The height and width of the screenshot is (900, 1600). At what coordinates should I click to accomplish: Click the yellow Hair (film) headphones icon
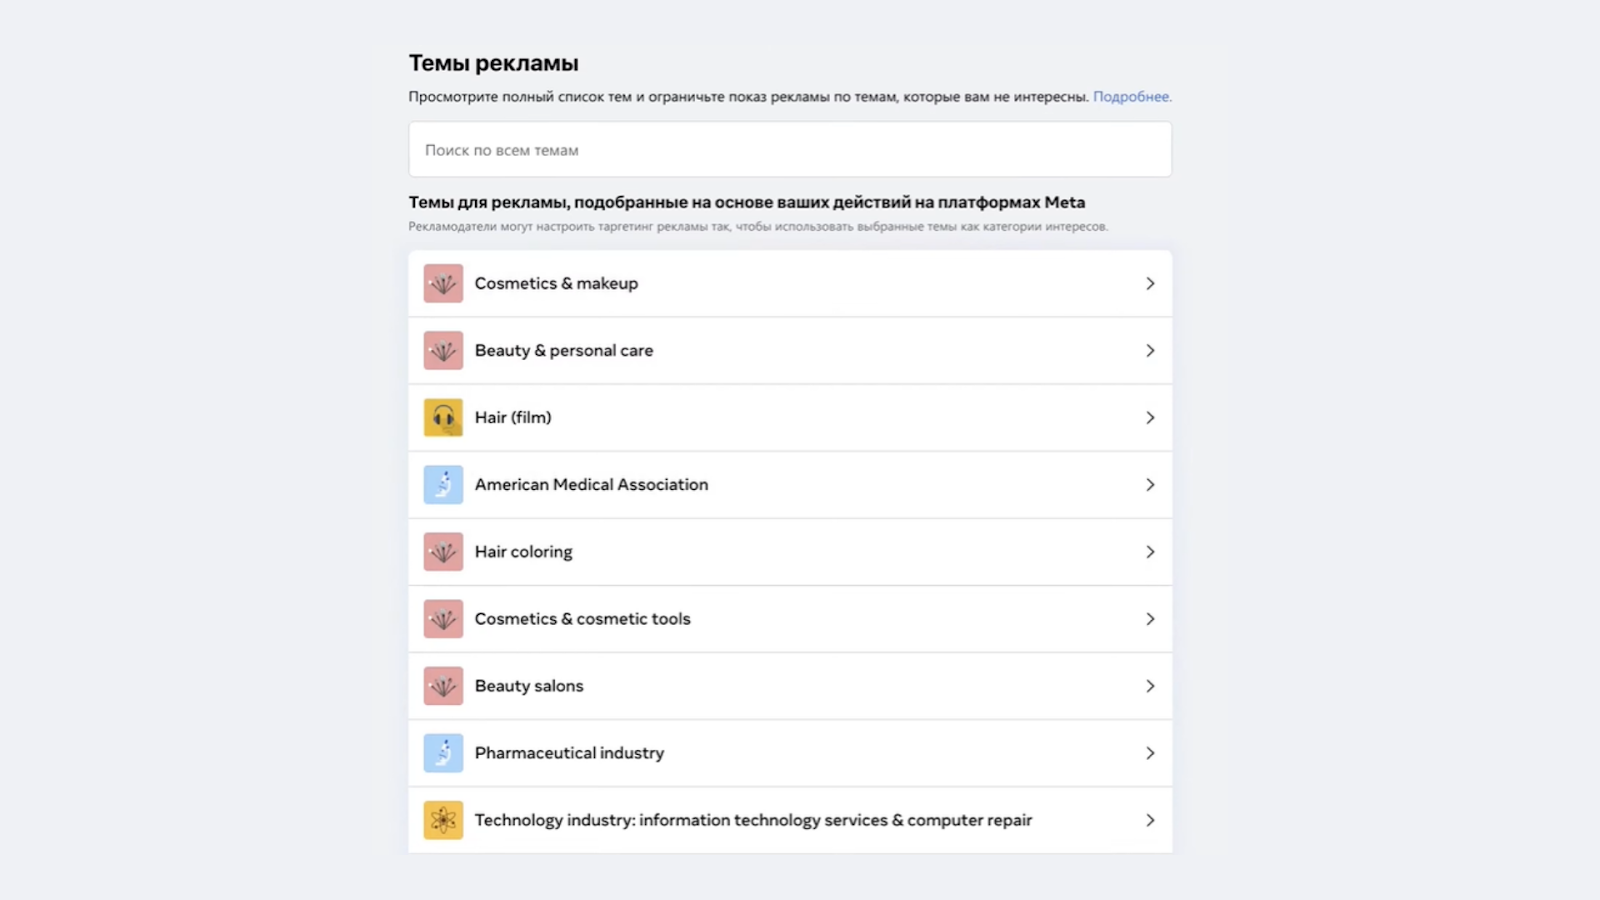tap(443, 418)
